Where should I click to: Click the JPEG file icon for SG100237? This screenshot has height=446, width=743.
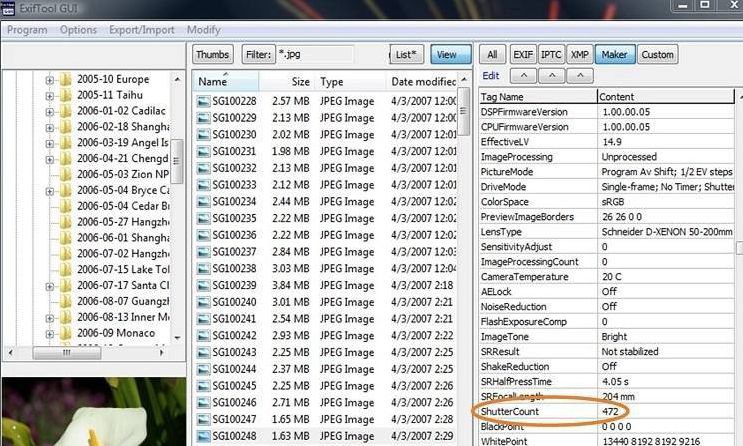[203, 252]
